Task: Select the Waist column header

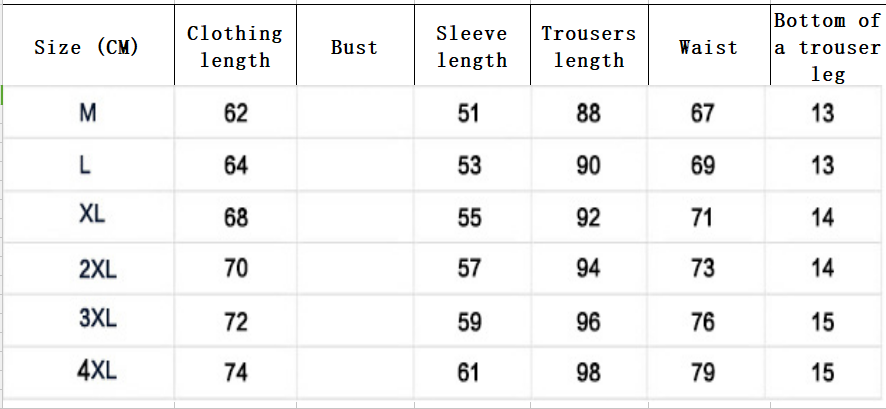Action: tap(707, 47)
